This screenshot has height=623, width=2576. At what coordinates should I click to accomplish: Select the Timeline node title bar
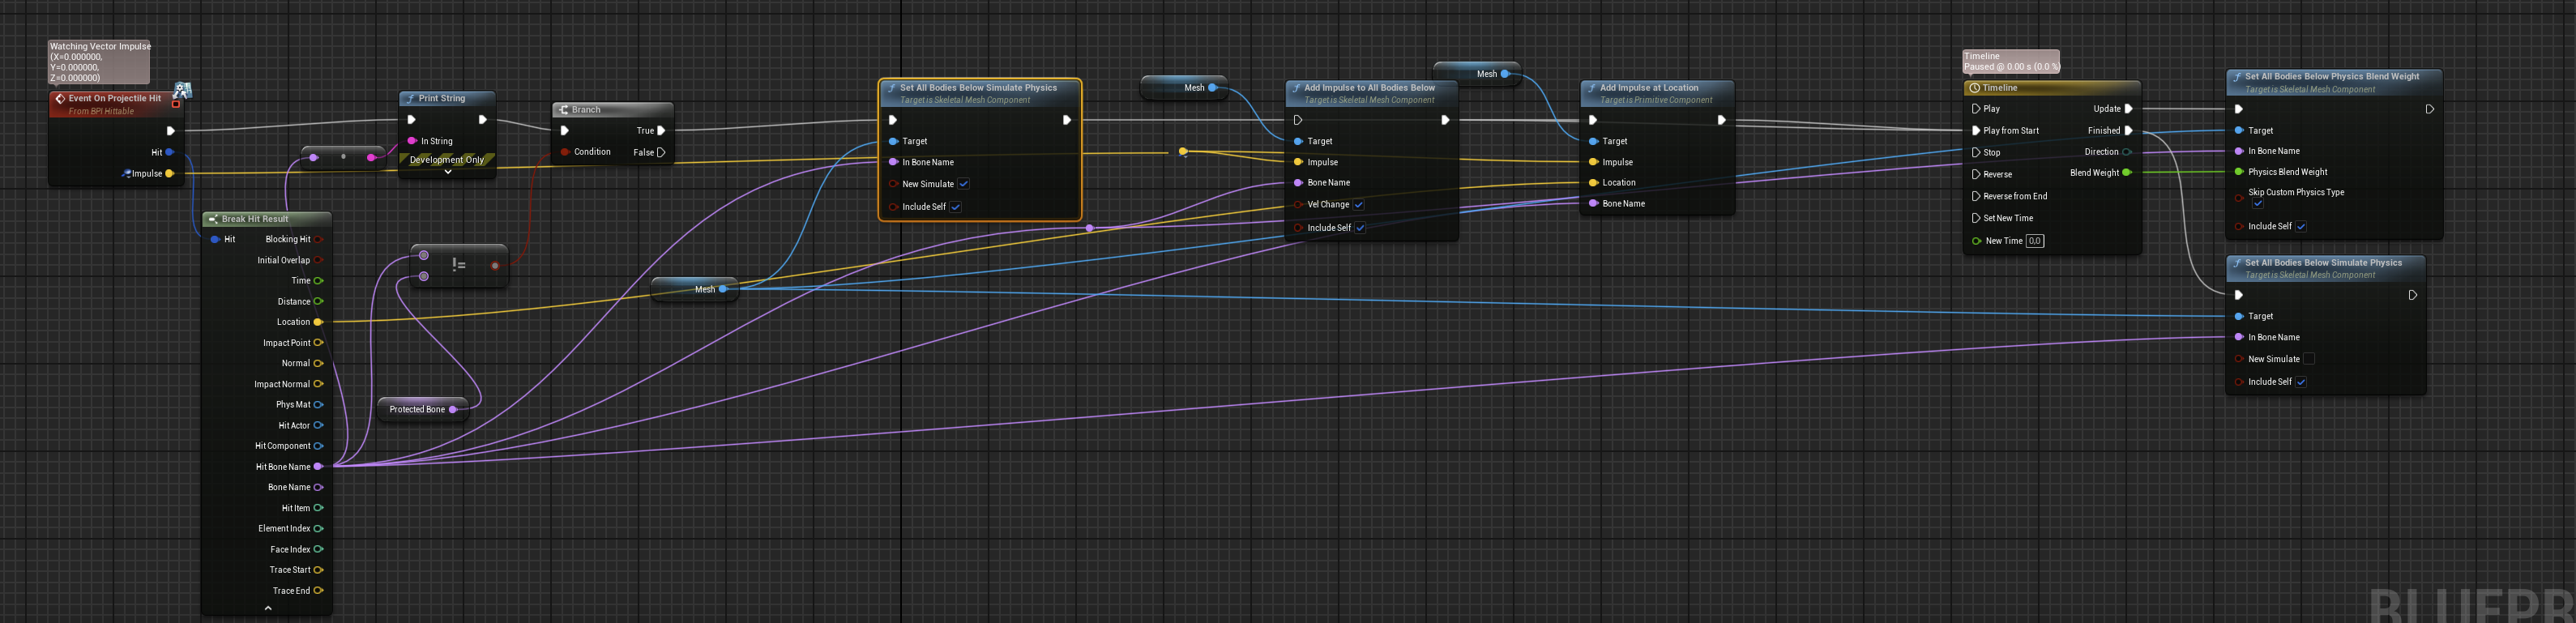point(2052,88)
